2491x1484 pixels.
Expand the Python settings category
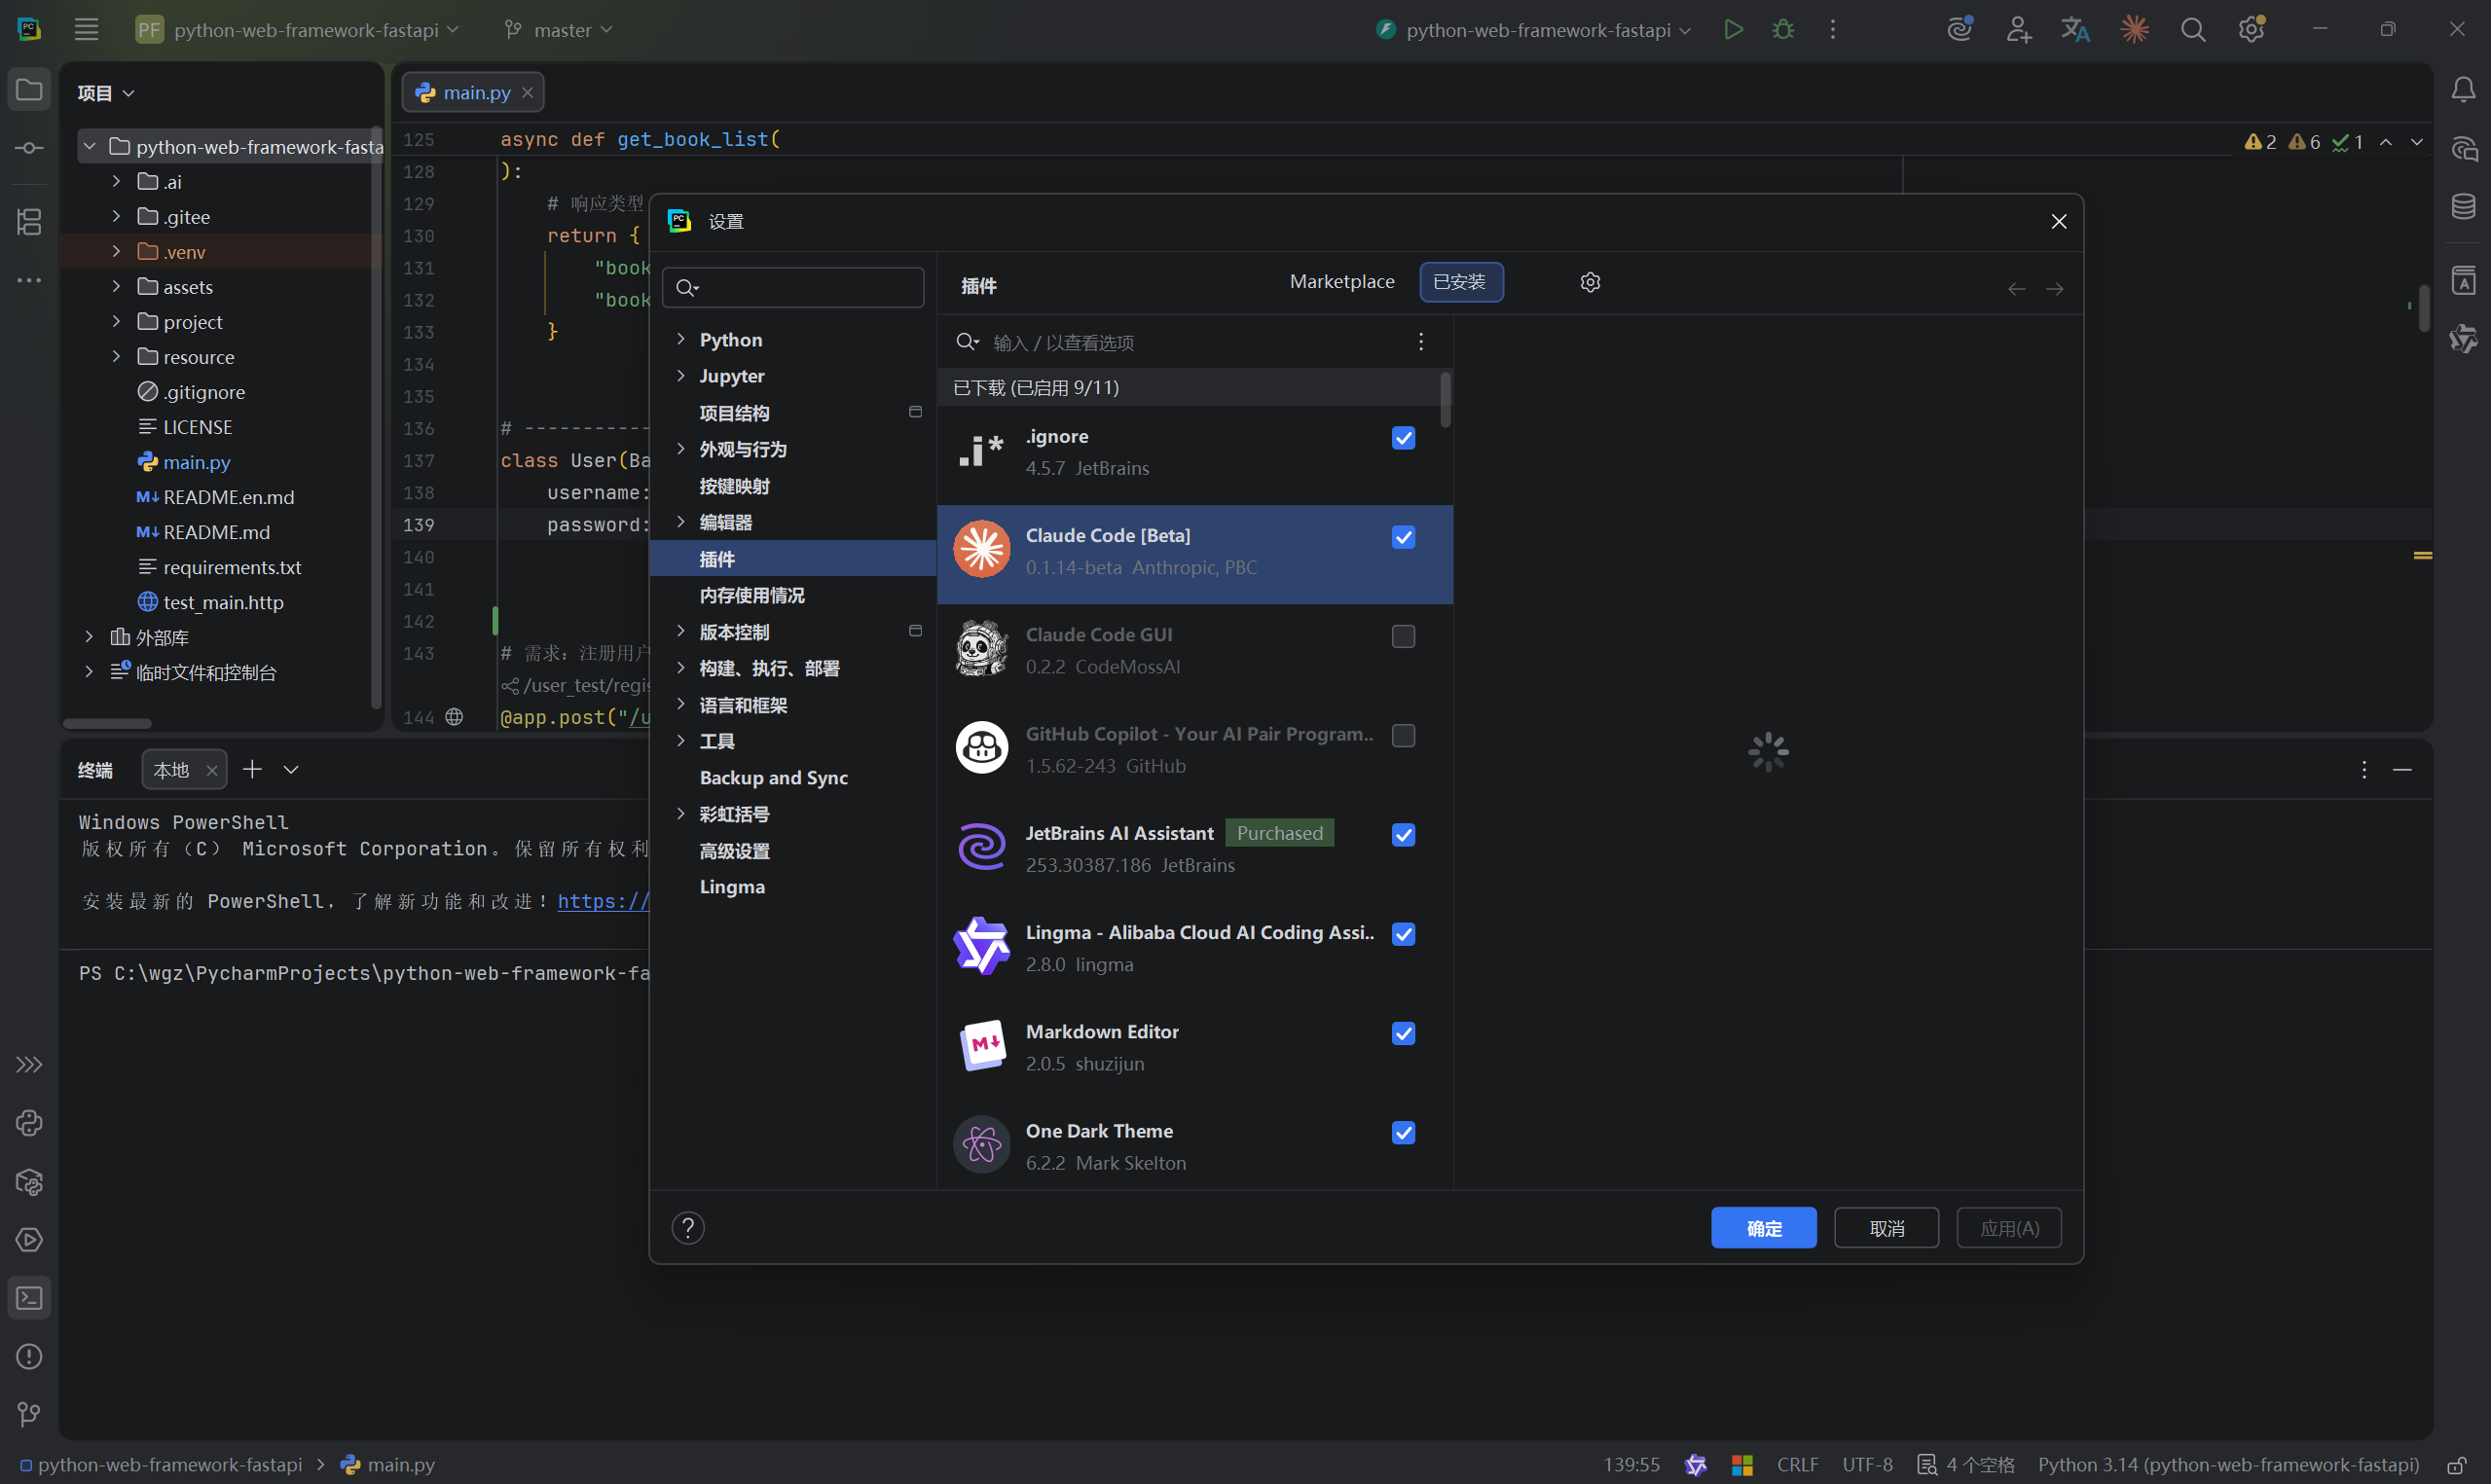click(x=681, y=339)
